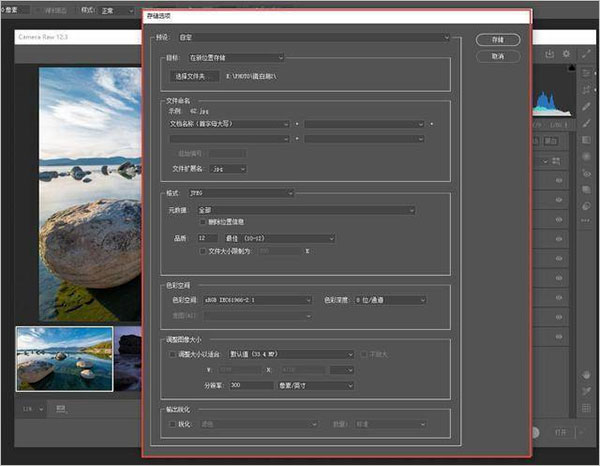Open the 预设 preset dropdown
The width and height of the screenshot is (600, 466).
click(x=314, y=37)
